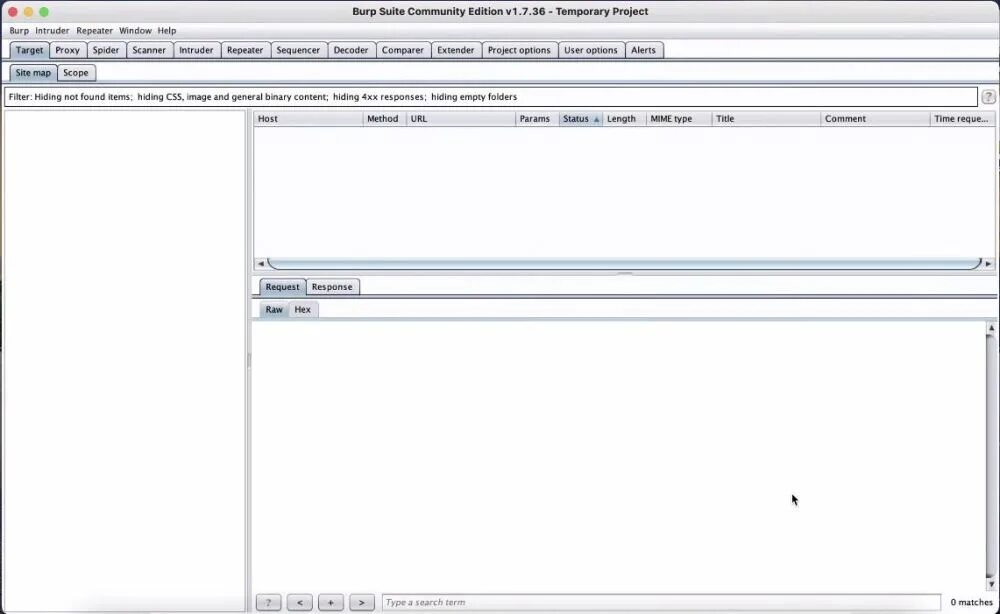
Task: Switch to the Sequencer tab
Action: click(298, 50)
